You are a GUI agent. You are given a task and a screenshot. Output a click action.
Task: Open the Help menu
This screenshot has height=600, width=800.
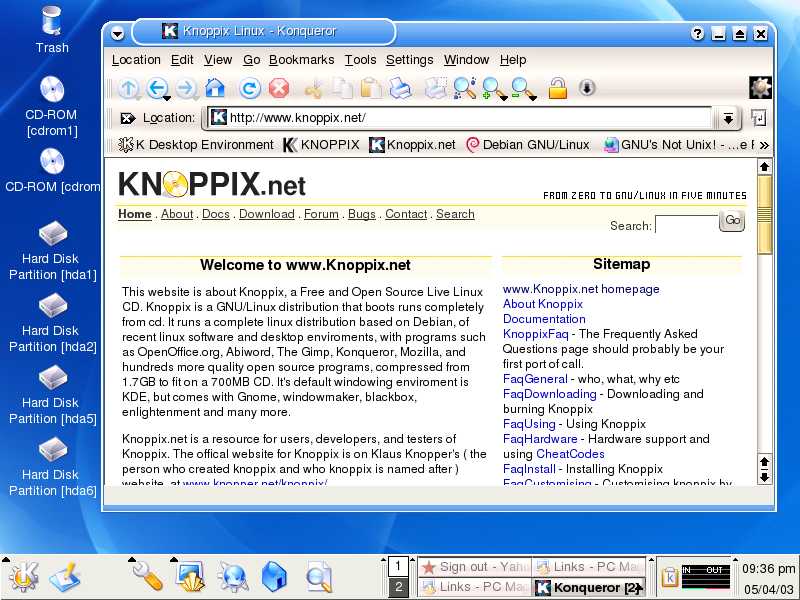[x=513, y=60]
